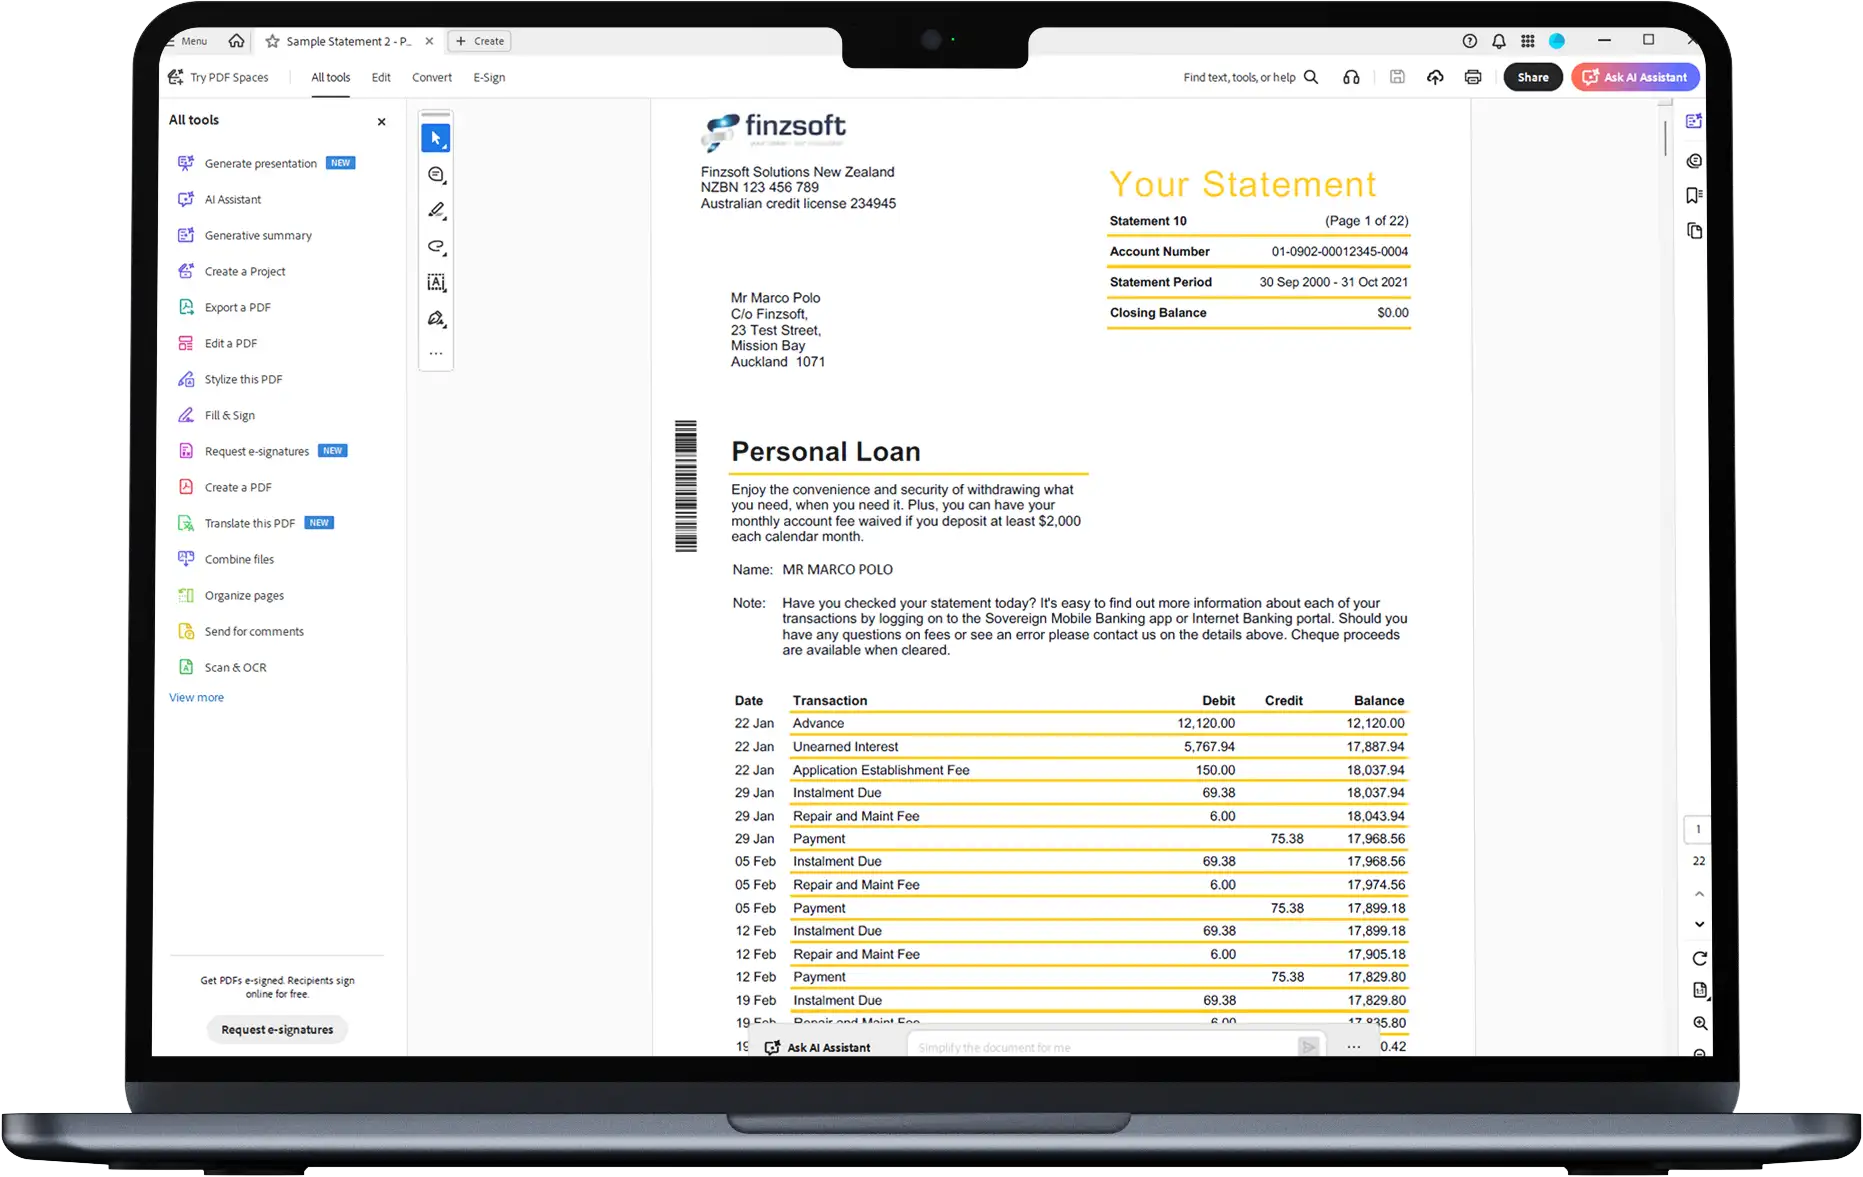Choose the draw freehand lasso tool
Screen dimensions: 1863x1177
tap(436, 247)
